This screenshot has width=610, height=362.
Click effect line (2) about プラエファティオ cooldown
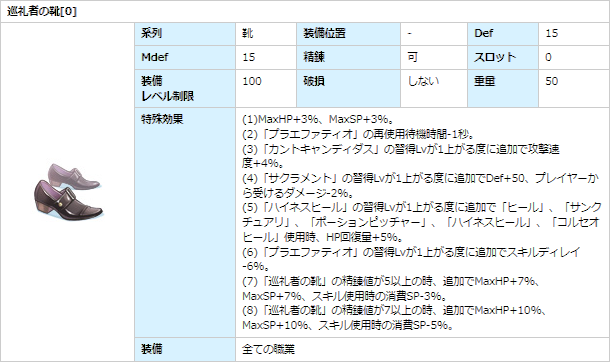click(x=358, y=134)
